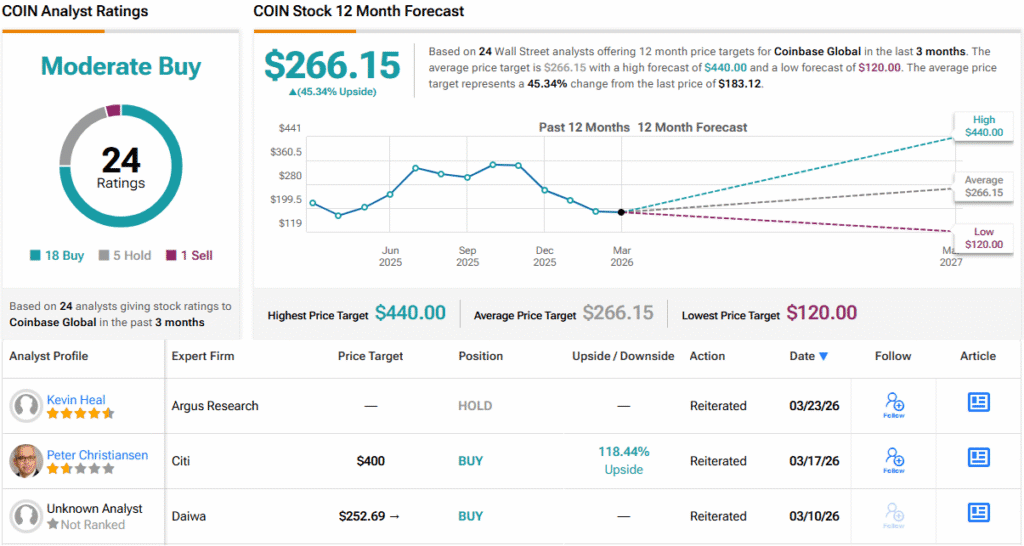This screenshot has width=1024, height=546.
Task: Open article for Citi rating
Action: 978,457
